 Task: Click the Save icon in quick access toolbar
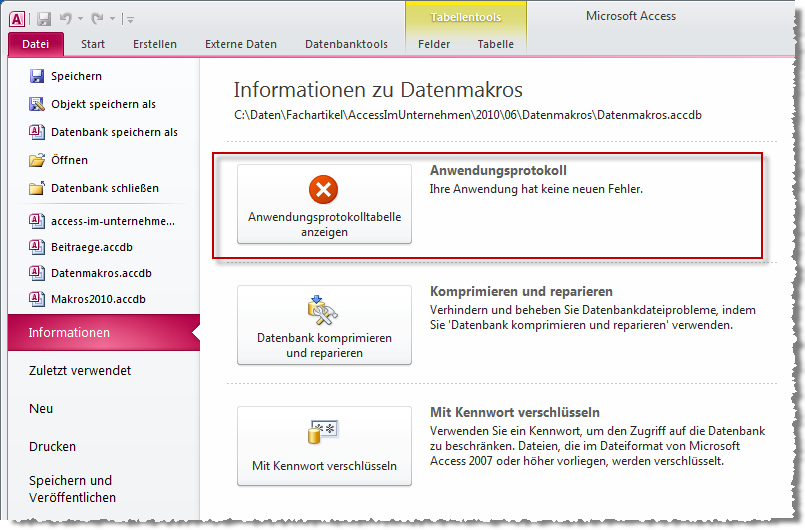coord(44,18)
